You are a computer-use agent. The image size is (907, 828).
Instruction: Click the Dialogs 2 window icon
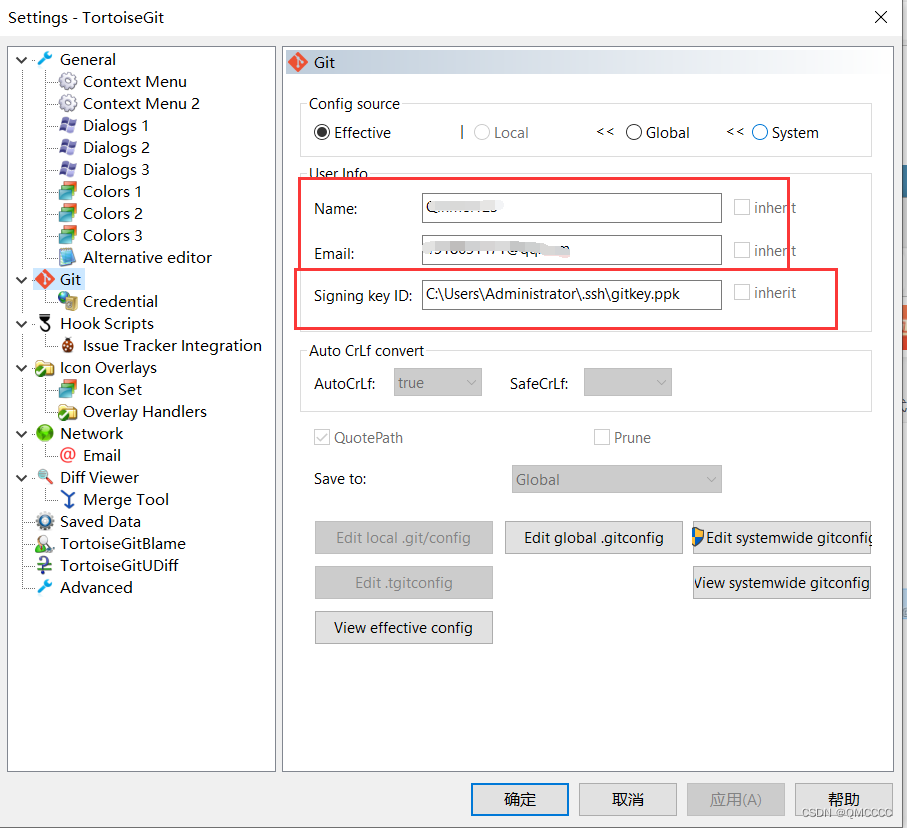tap(68, 147)
